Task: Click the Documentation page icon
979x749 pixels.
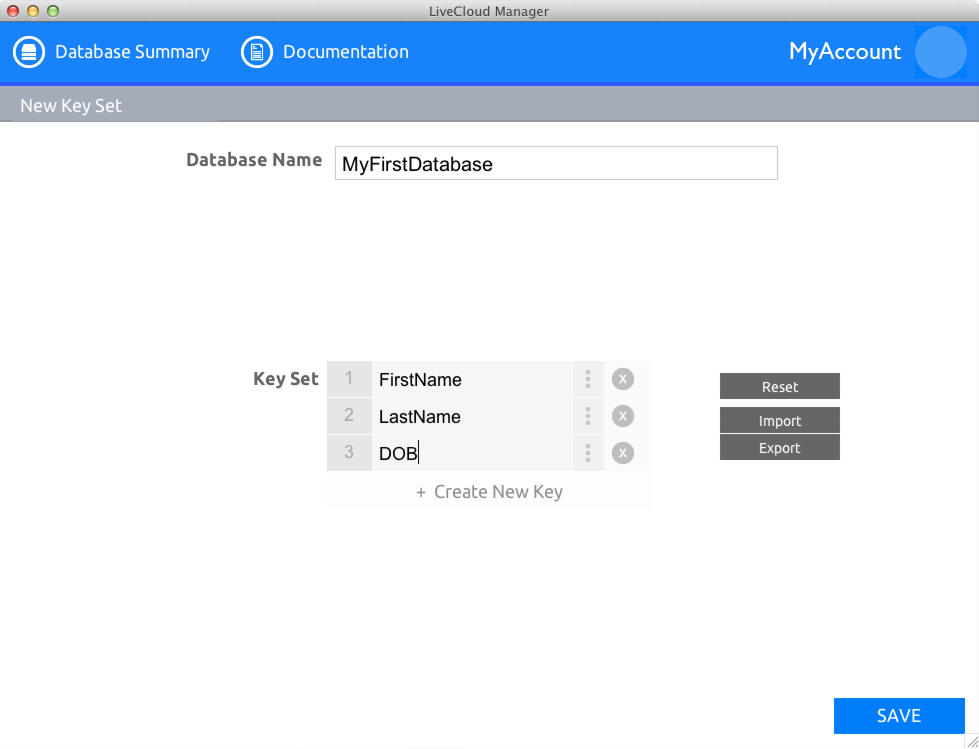Action: pyautogui.click(x=257, y=52)
